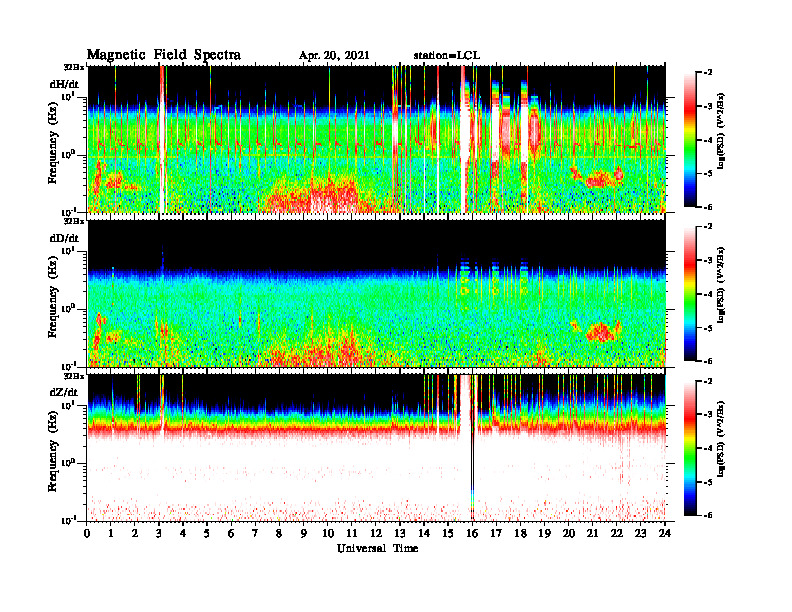Viewport: 792px width, 612px height.
Task: Click the "-3" value on the dZ/dt color bar
Action: (707, 414)
